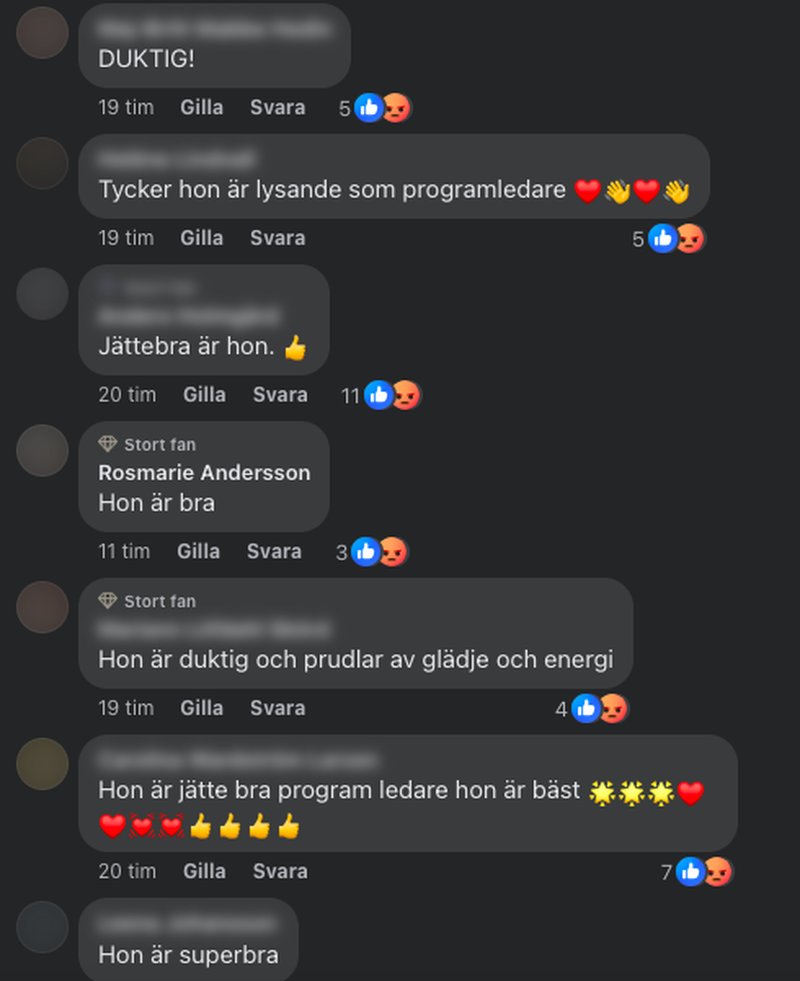
Task: Click Gilla under Rosmarie Andersson's comment
Action: click(198, 551)
